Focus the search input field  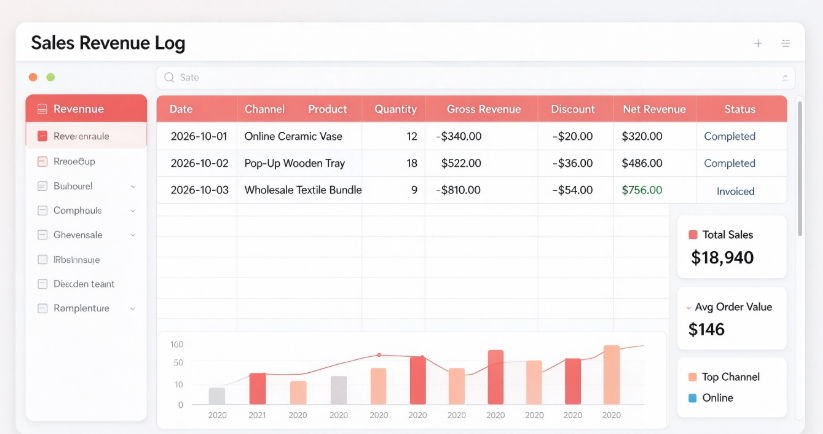[x=476, y=78]
